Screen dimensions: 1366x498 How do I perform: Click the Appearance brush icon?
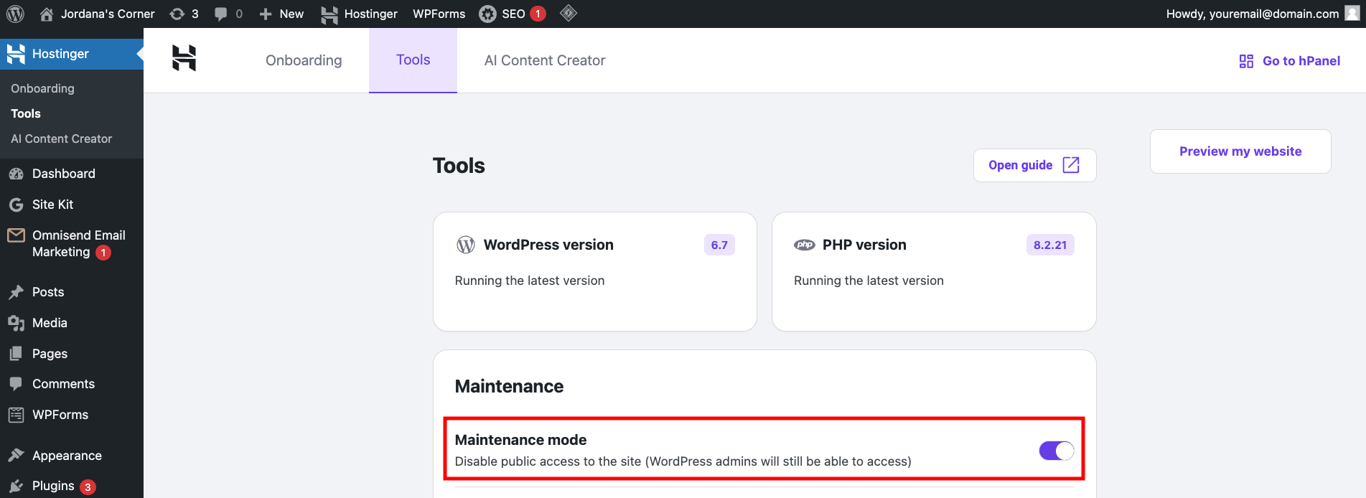(16, 456)
